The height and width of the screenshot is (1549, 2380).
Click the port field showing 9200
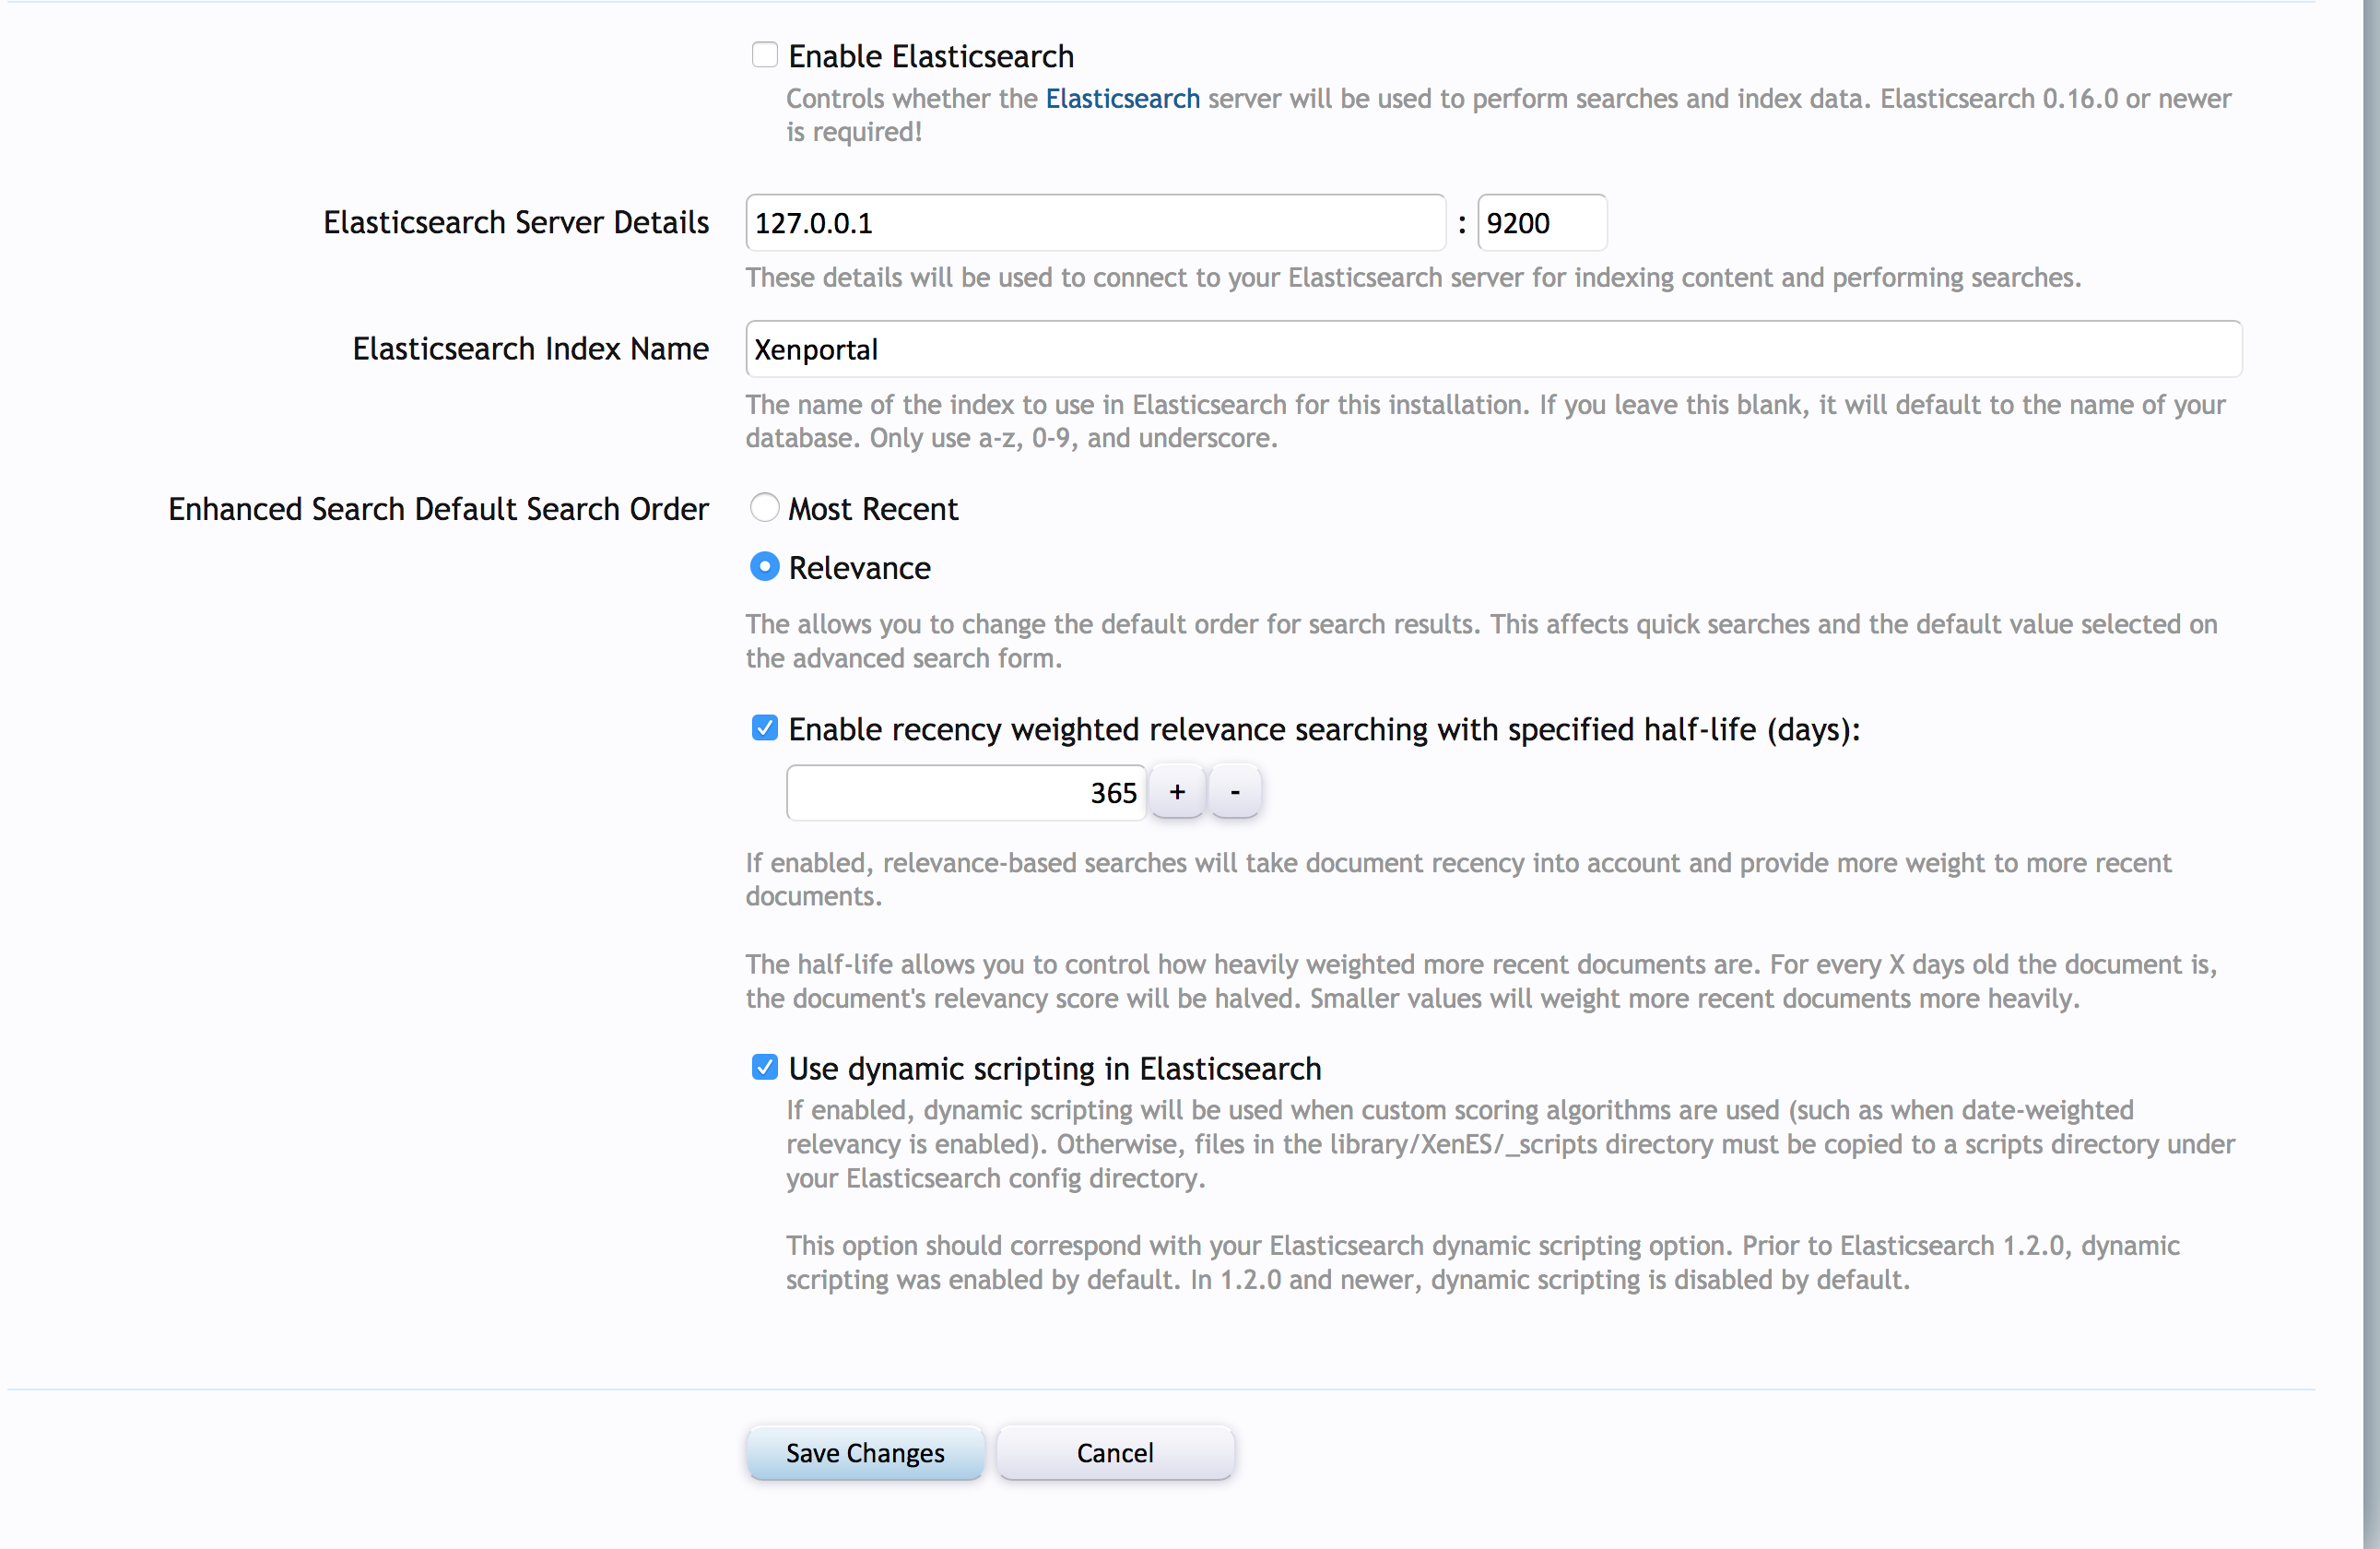pos(1540,222)
